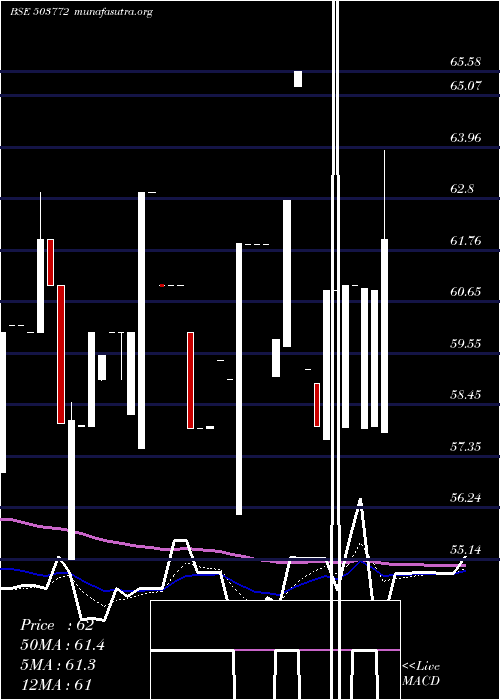Screen dimensions: 500x700
Task: Click the 50MA : 61.4 readout
Action: [x=62, y=645]
